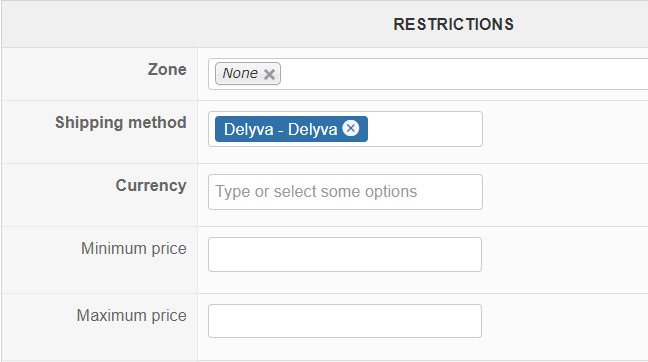Click empty space after the None tag
The width and height of the screenshot is (648, 362).
coord(463,74)
